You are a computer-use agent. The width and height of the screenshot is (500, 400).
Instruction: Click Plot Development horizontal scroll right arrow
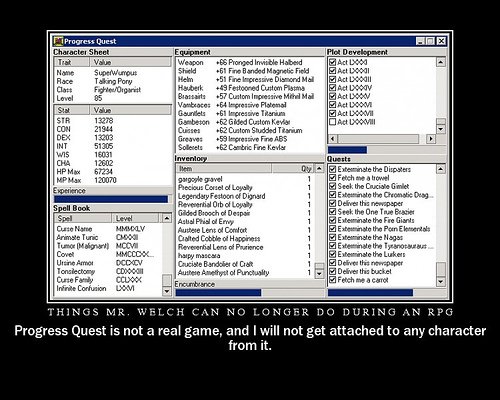coord(431,139)
